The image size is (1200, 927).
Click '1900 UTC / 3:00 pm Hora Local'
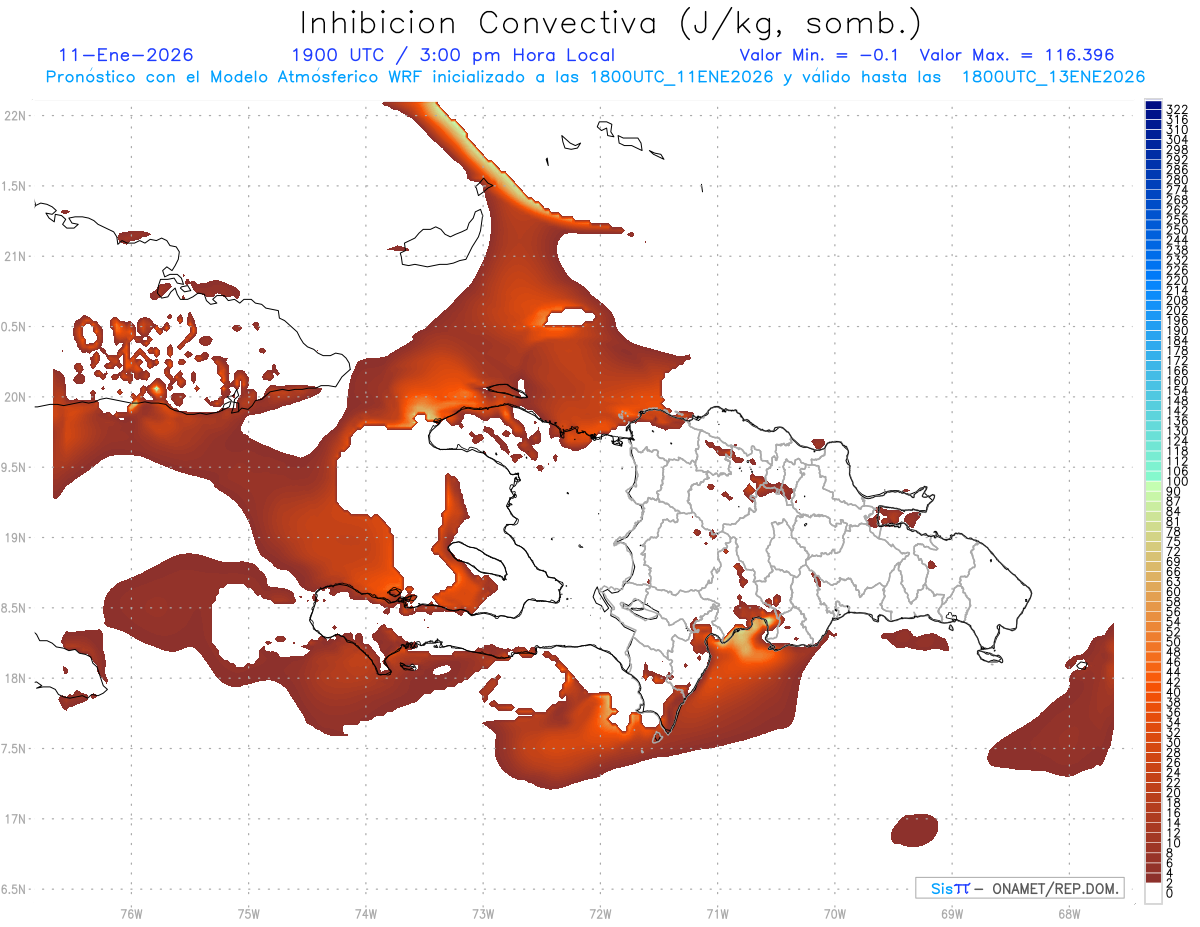click(453, 55)
